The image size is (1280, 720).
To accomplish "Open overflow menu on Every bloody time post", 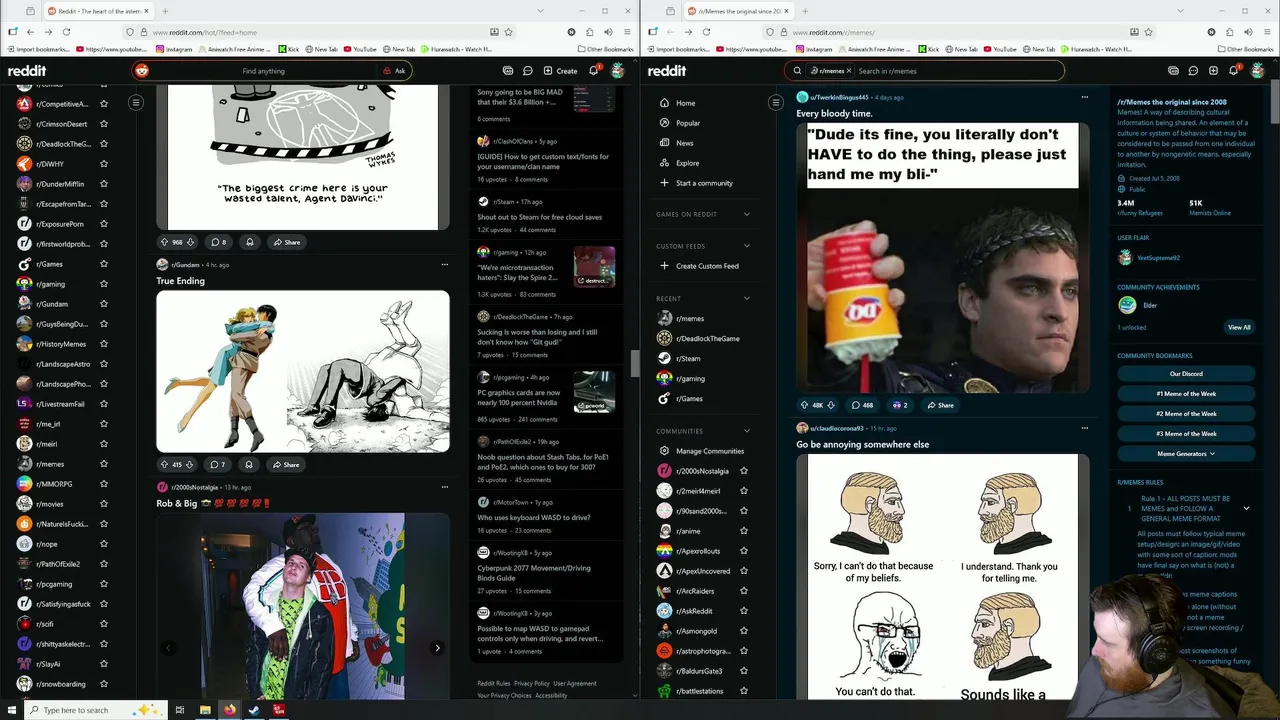I will (x=1084, y=97).
